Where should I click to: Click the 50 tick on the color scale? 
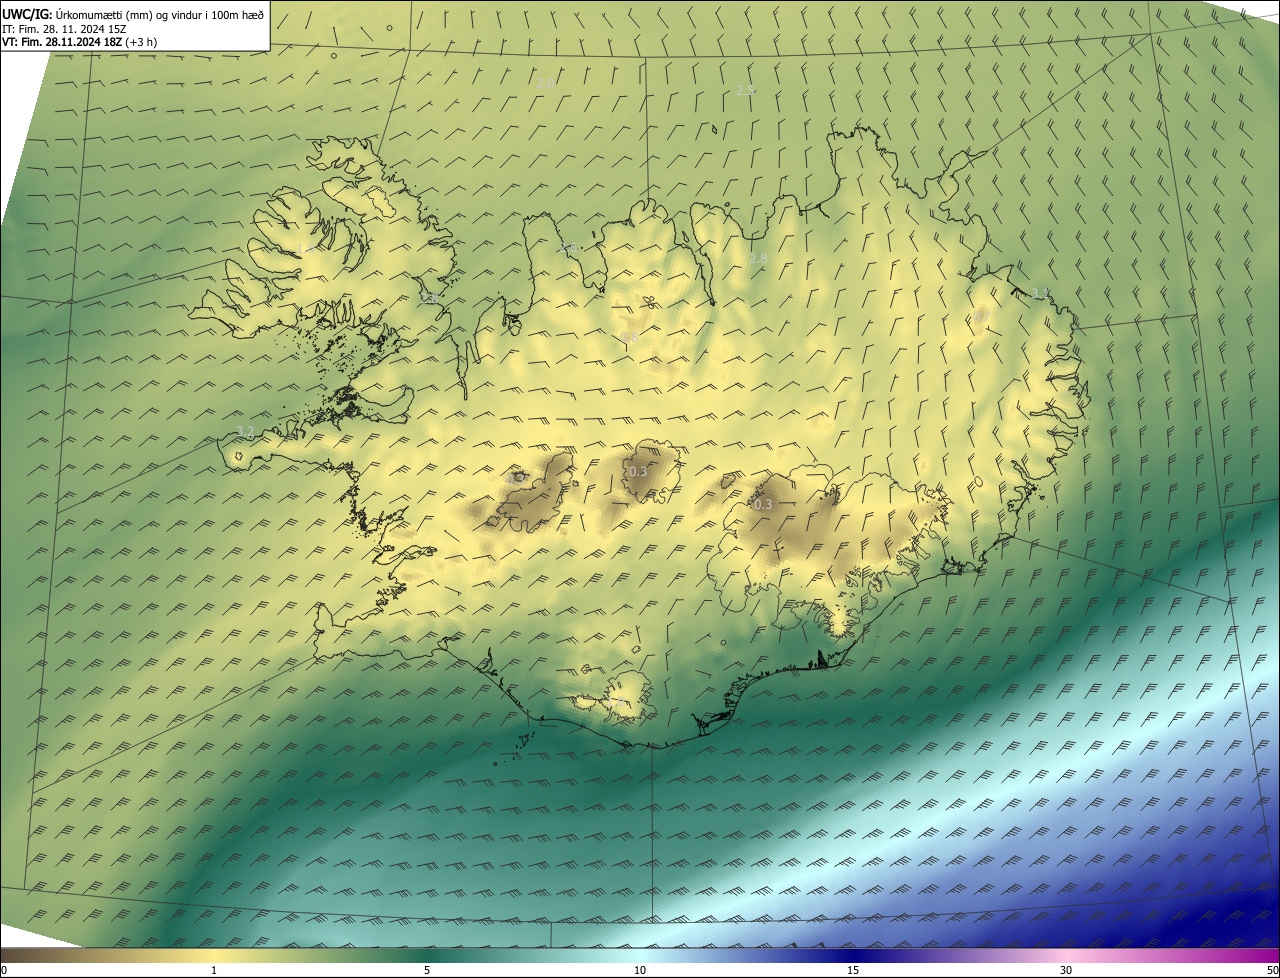point(1272,970)
